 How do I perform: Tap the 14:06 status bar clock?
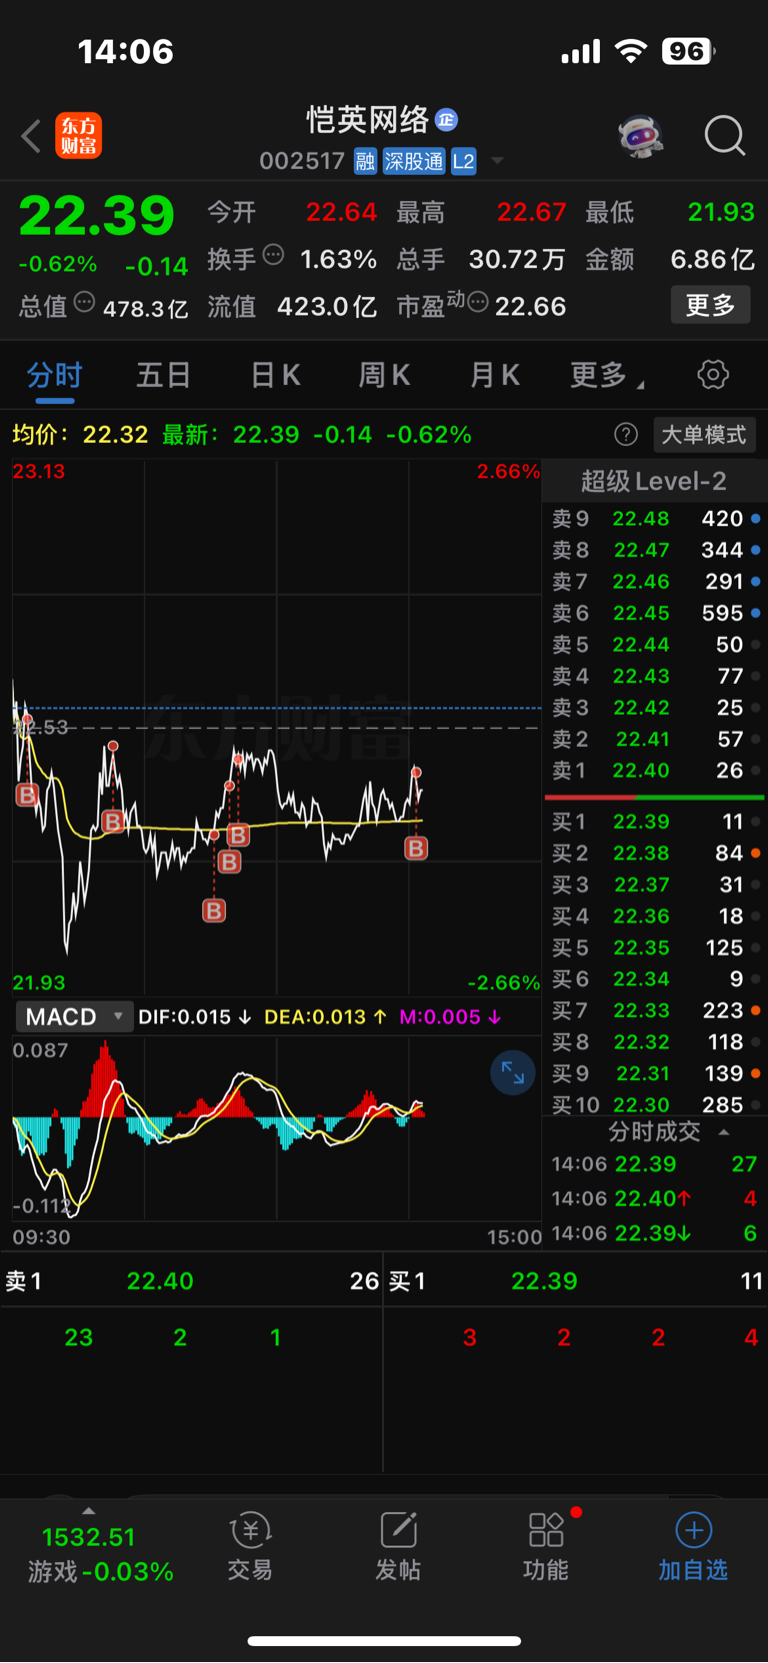coord(126,52)
